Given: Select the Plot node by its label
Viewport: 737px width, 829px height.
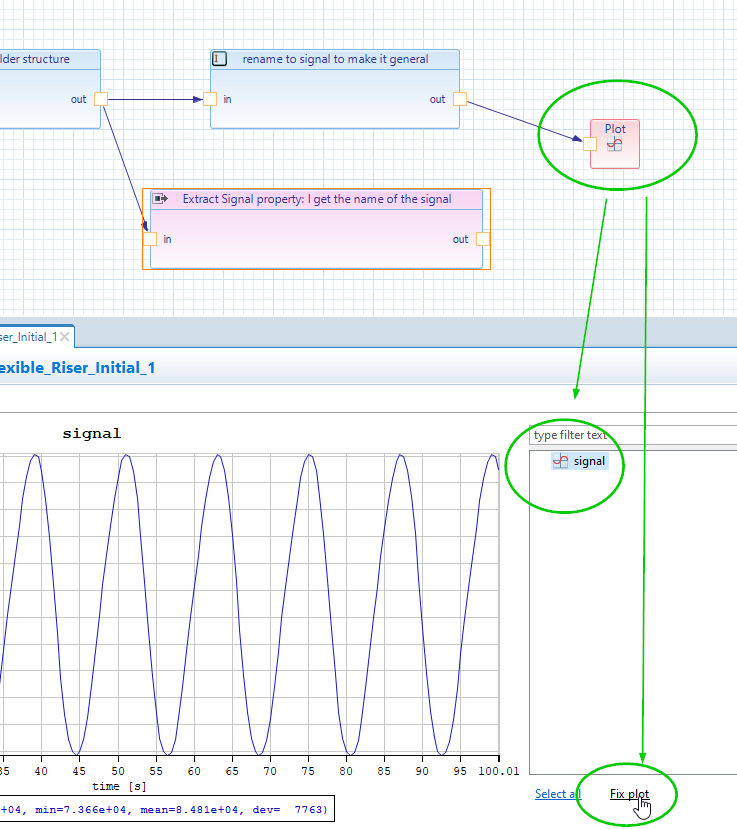Looking at the screenshot, I should point(615,128).
